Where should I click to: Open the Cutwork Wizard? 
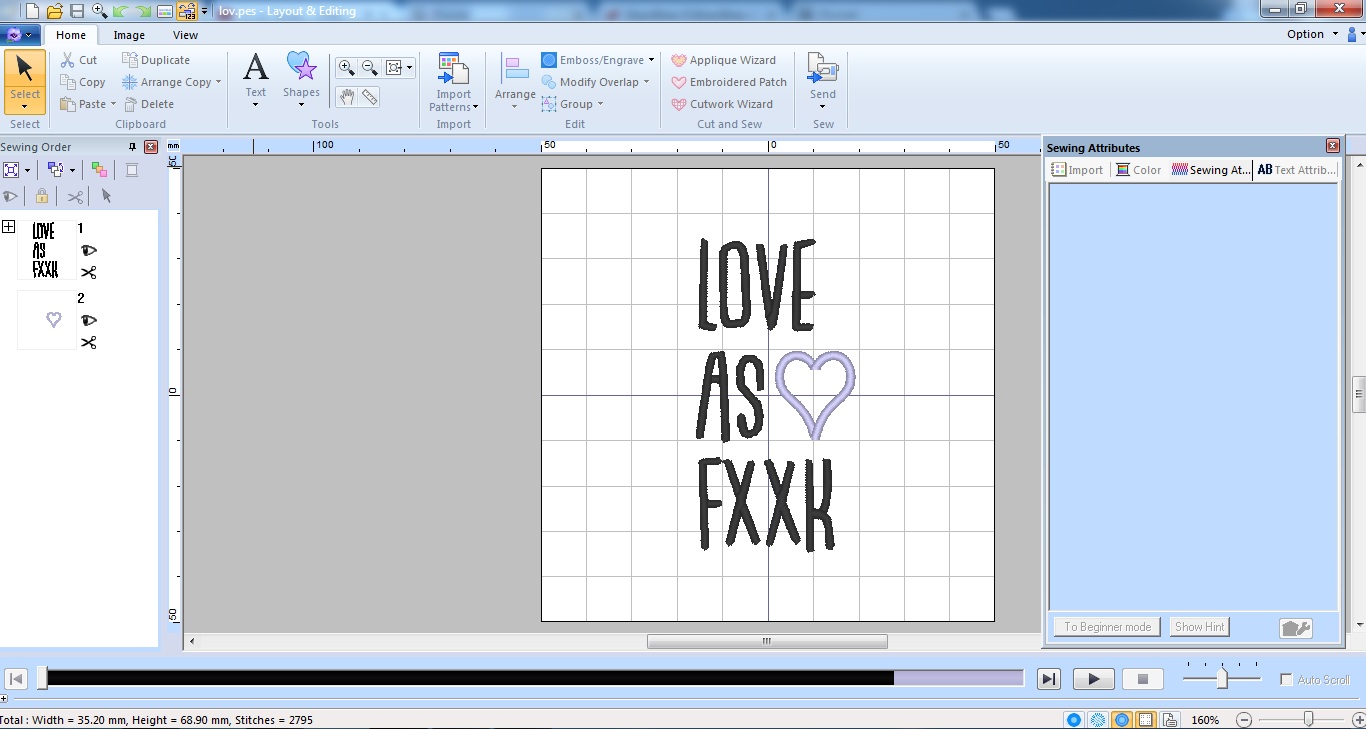tap(721, 104)
